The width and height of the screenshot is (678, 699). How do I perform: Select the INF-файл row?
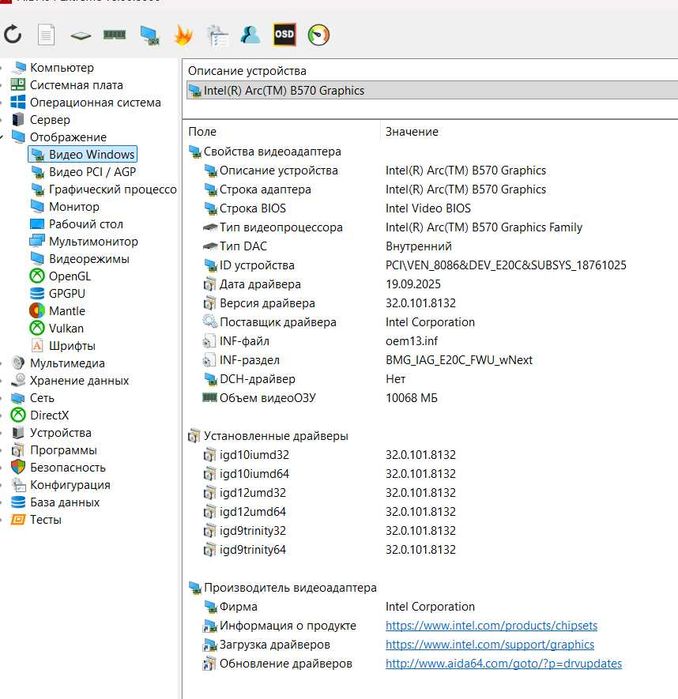320,341
